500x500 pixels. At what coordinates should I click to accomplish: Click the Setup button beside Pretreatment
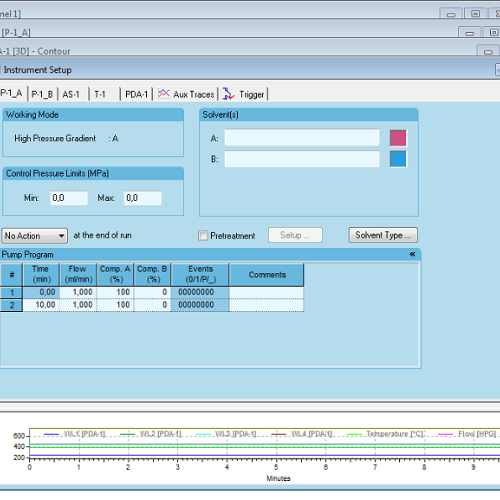[295, 235]
